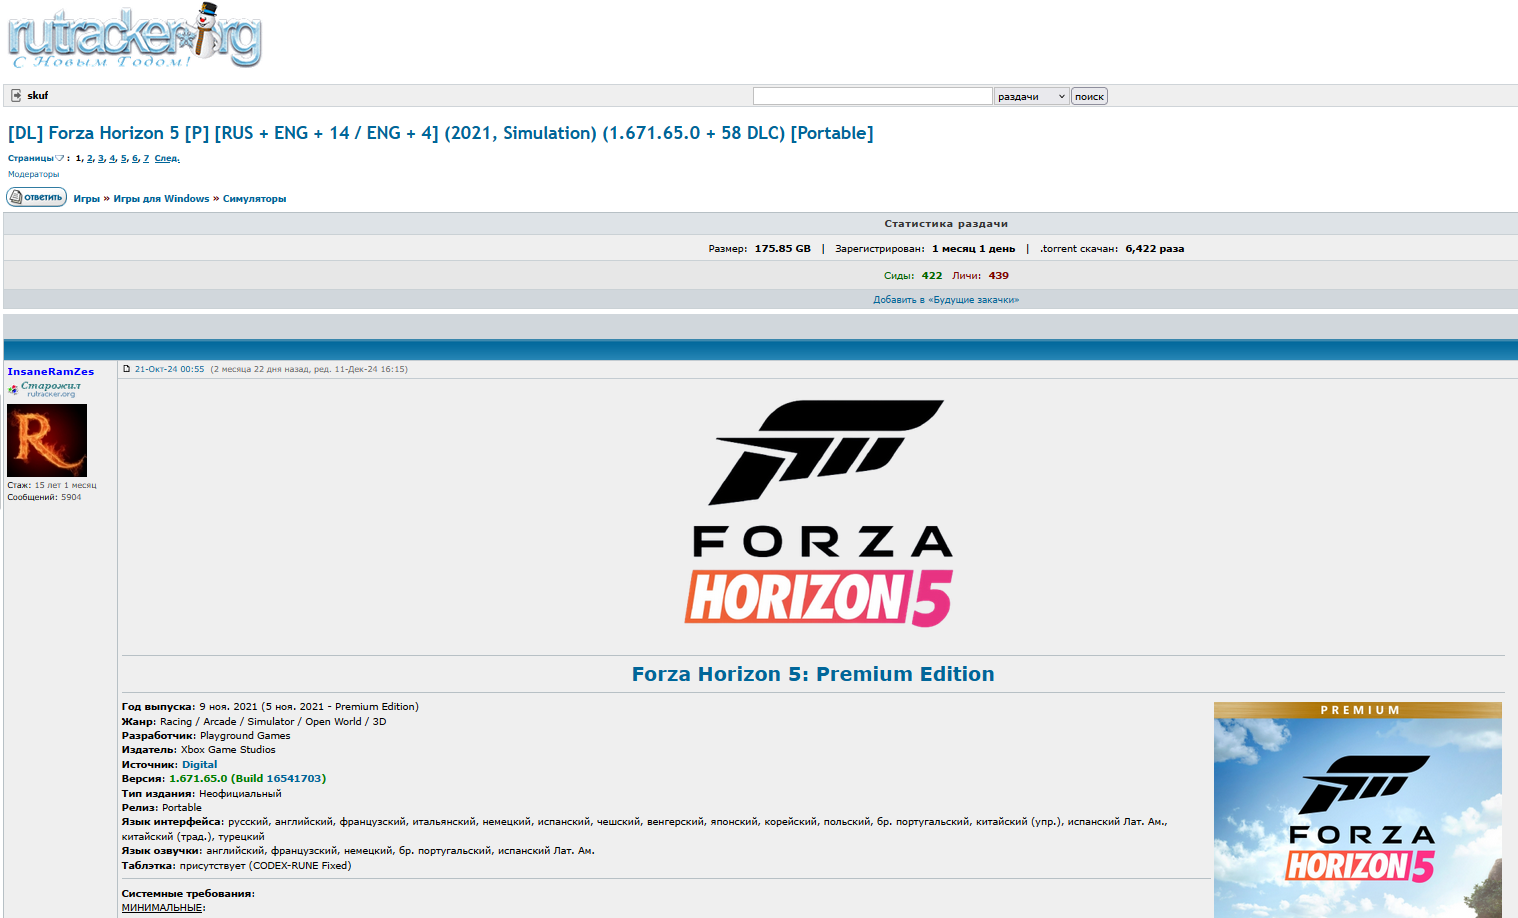Click the ответить reply button
Viewport: 1518px width, 918px height.
click(x=37, y=197)
